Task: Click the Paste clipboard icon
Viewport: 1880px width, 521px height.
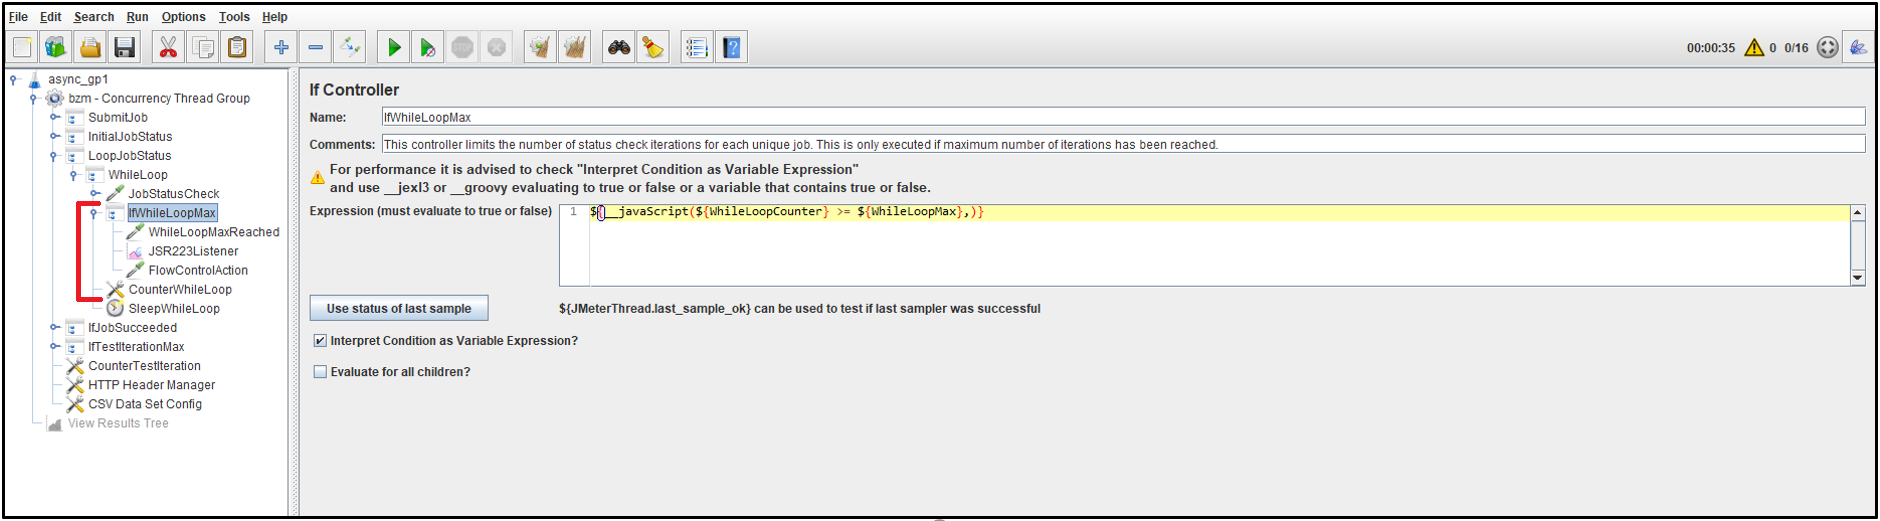Action: pyautogui.click(x=237, y=47)
